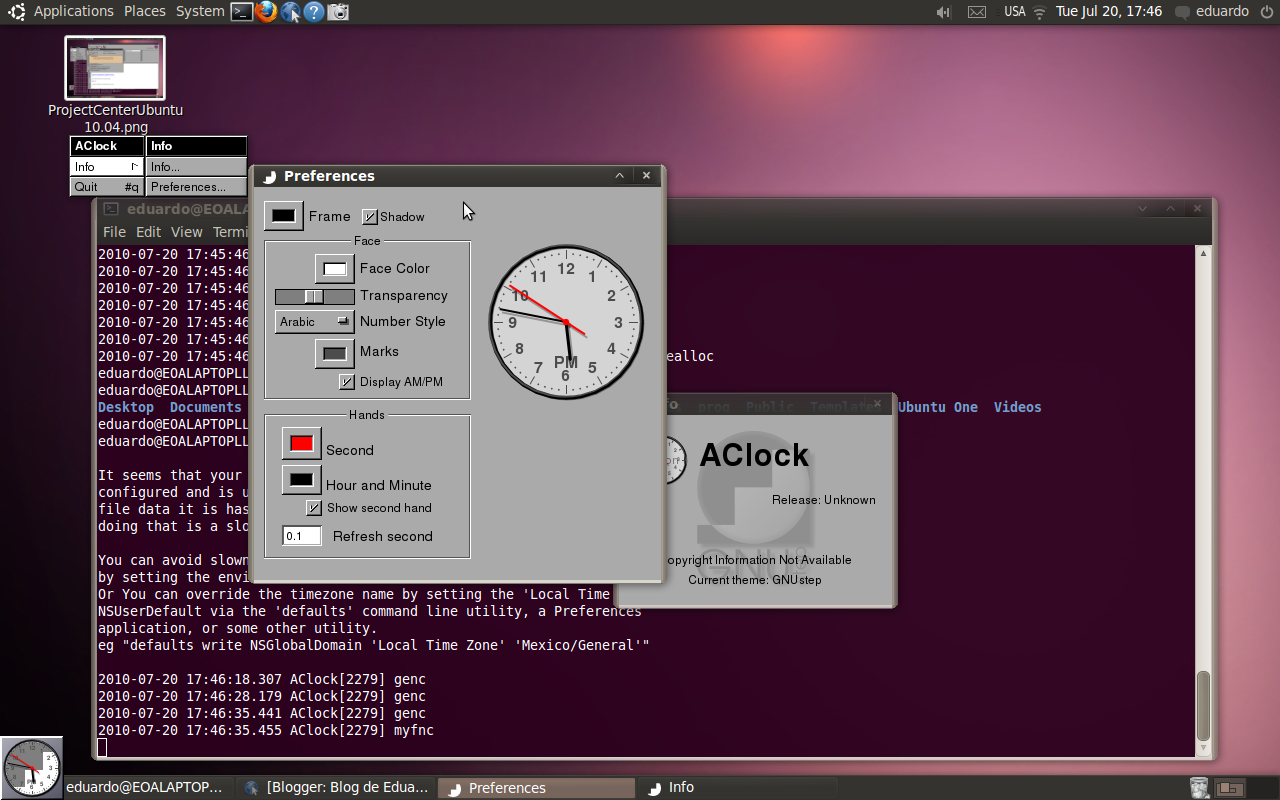Open Firefox from the top panel
The height and width of the screenshot is (800, 1280).
point(265,12)
